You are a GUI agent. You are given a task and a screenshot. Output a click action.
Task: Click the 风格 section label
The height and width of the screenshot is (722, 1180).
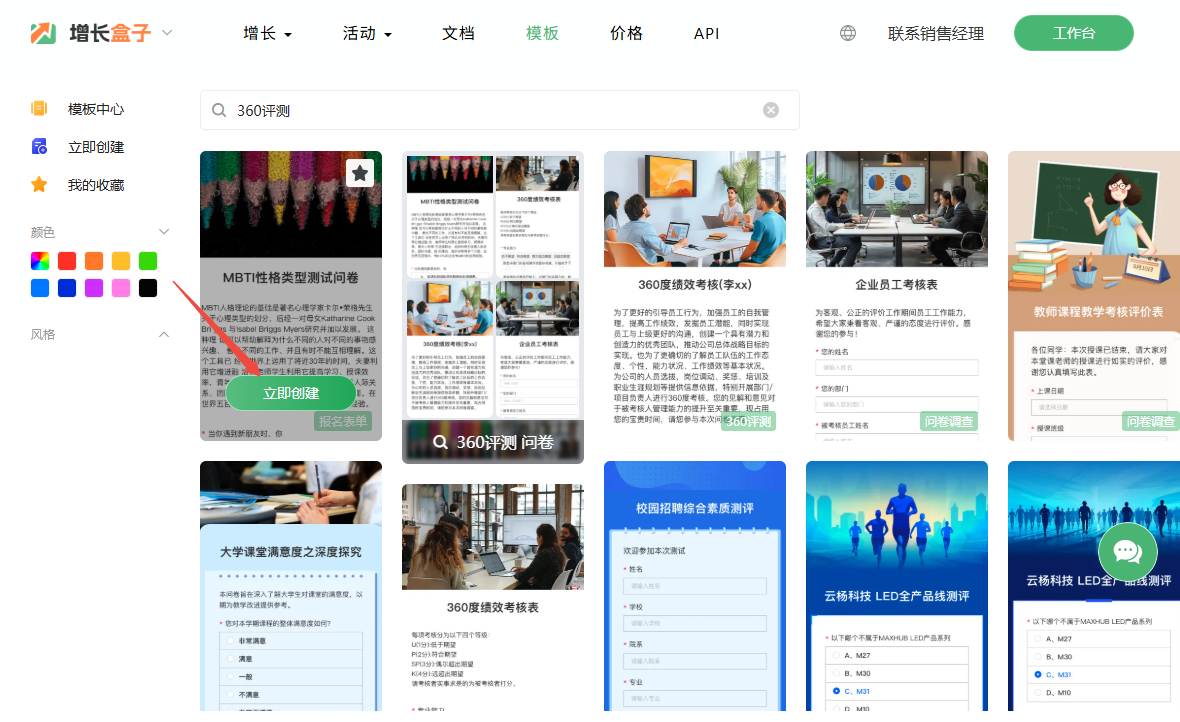pos(43,335)
